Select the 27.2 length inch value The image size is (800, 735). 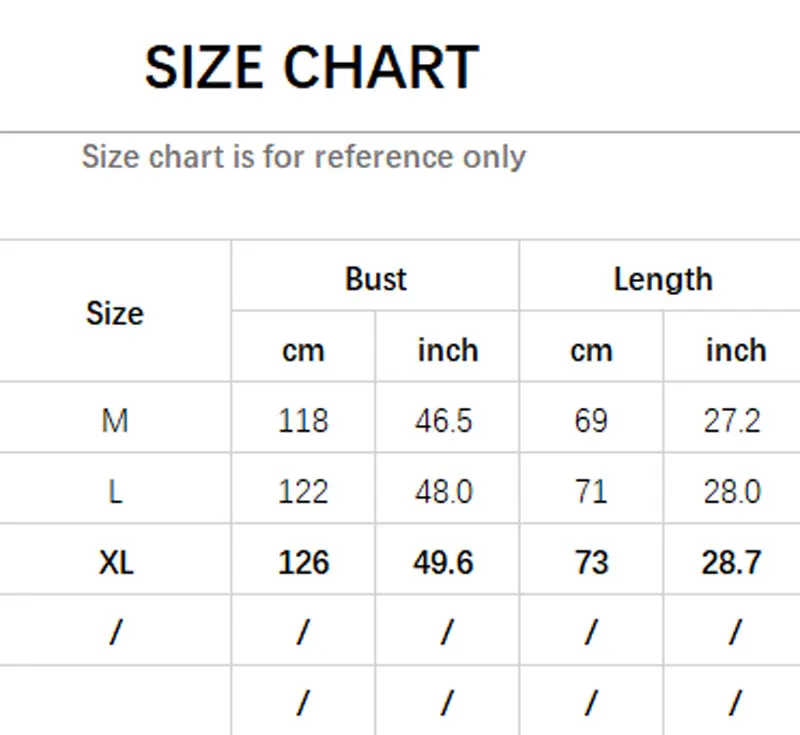pyautogui.click(x=732, y=420)
